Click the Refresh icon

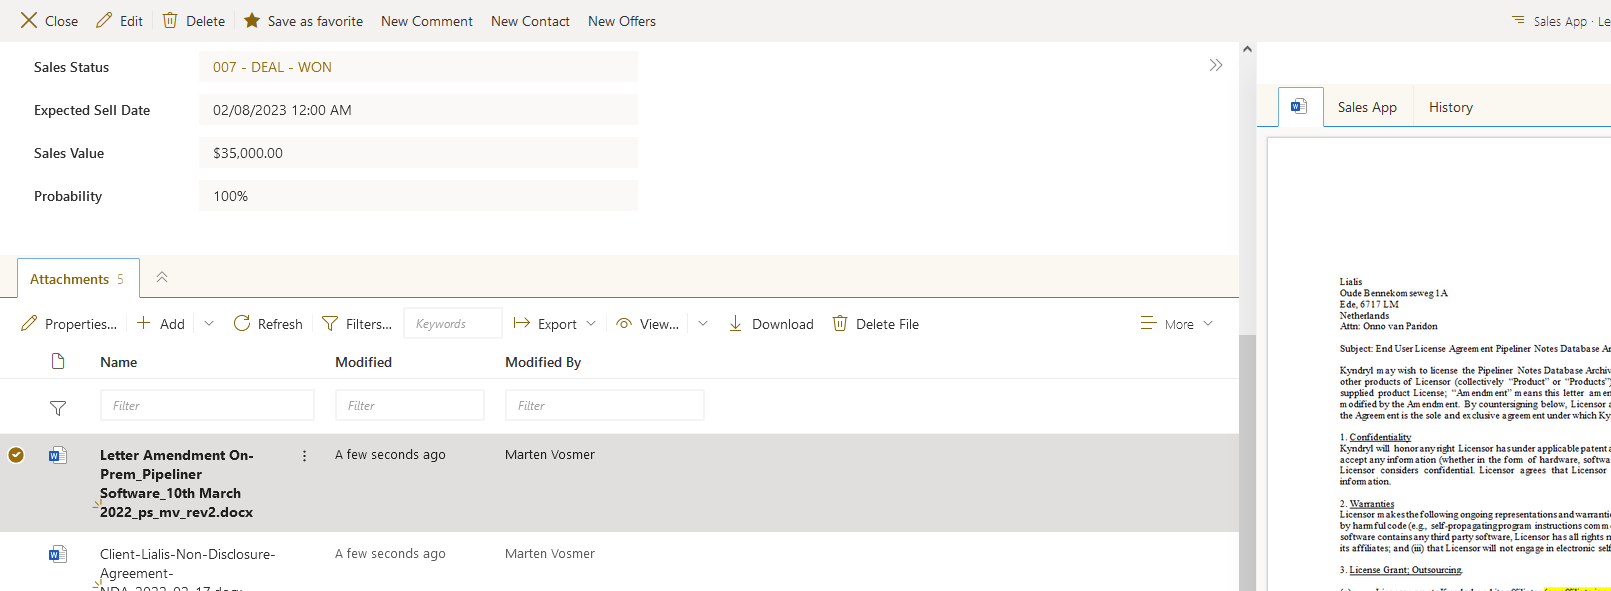pos(242,323)
